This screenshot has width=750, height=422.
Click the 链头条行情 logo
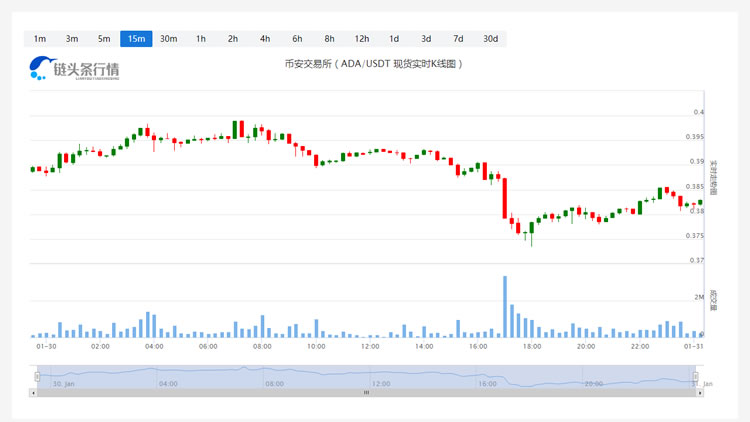coord(74,68)
